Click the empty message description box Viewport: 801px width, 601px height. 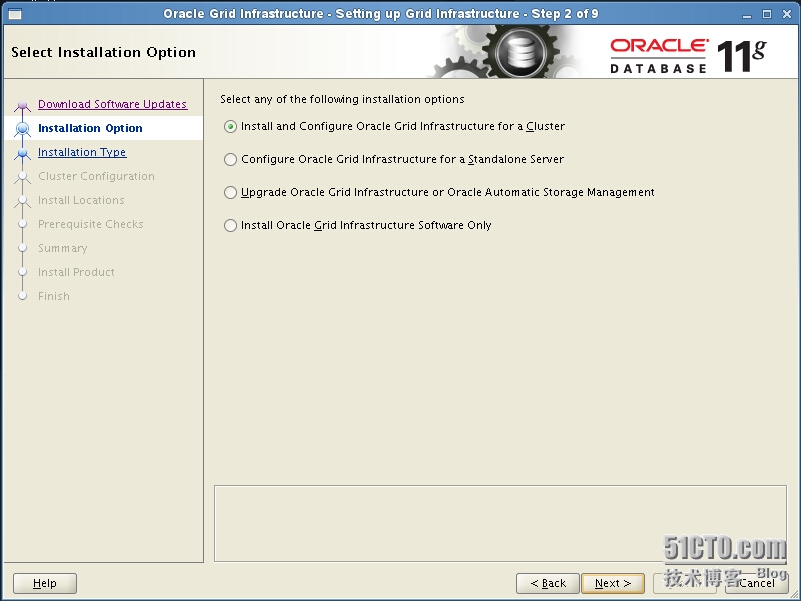(500, 523)
